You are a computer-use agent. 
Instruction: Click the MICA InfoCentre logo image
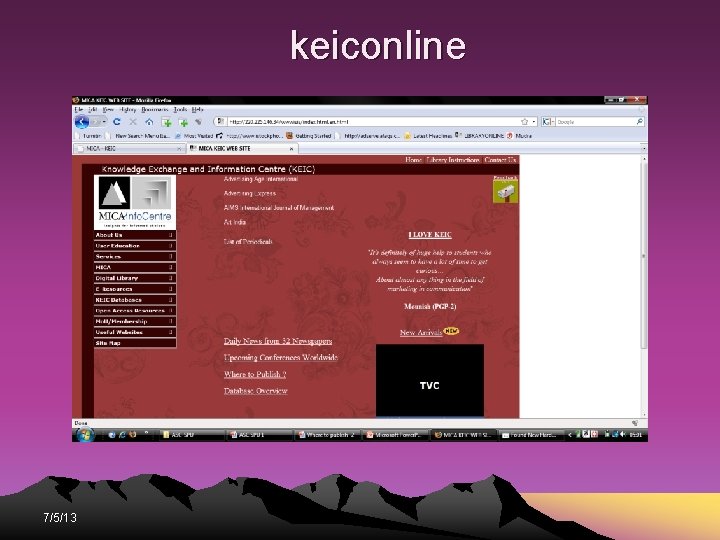135,202
